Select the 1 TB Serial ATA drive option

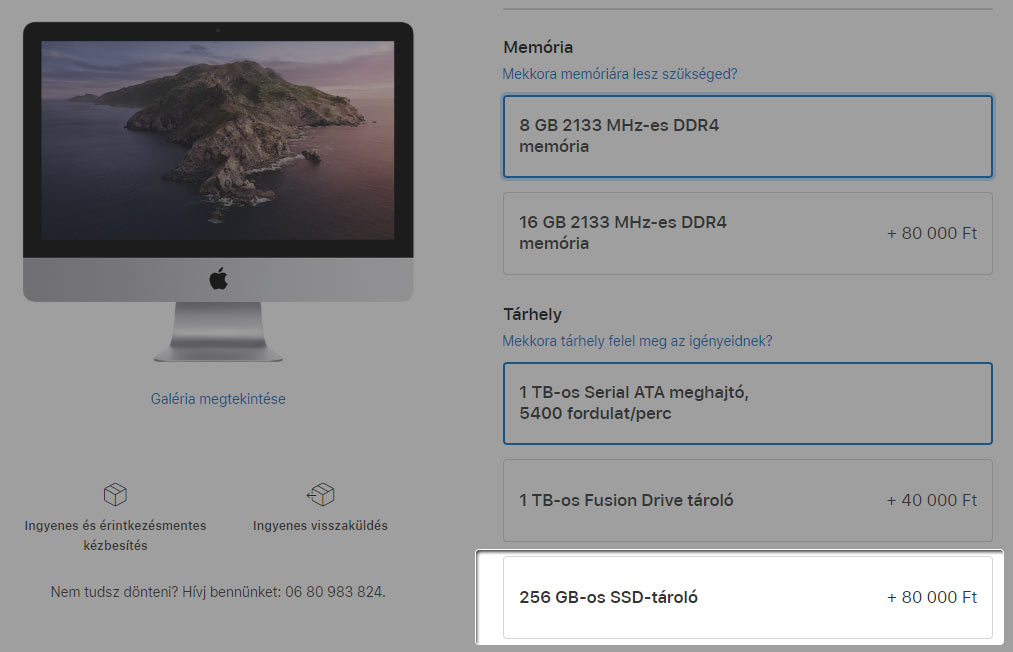[x=747, y=403]
